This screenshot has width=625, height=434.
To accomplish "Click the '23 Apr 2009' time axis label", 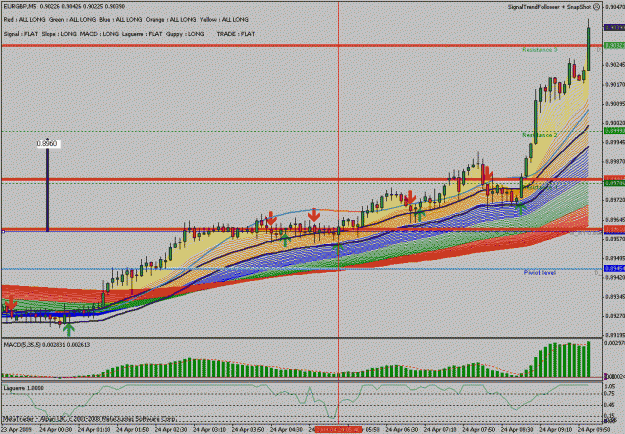I will [x=15, y=430].
